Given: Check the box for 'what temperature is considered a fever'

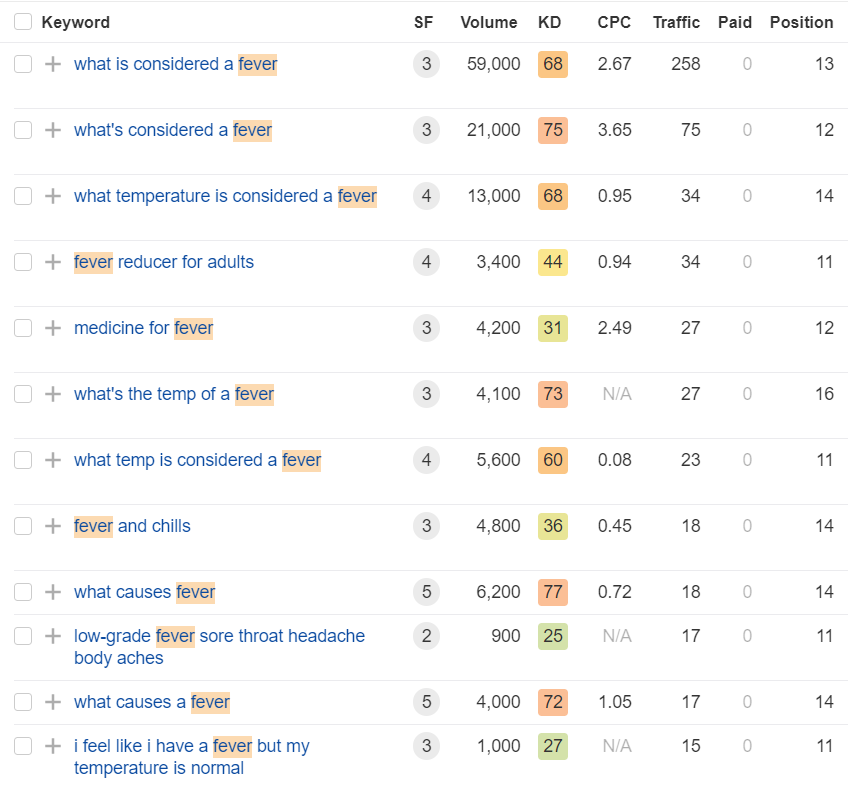Looking at the screenshot, I should tap(23, 196).
